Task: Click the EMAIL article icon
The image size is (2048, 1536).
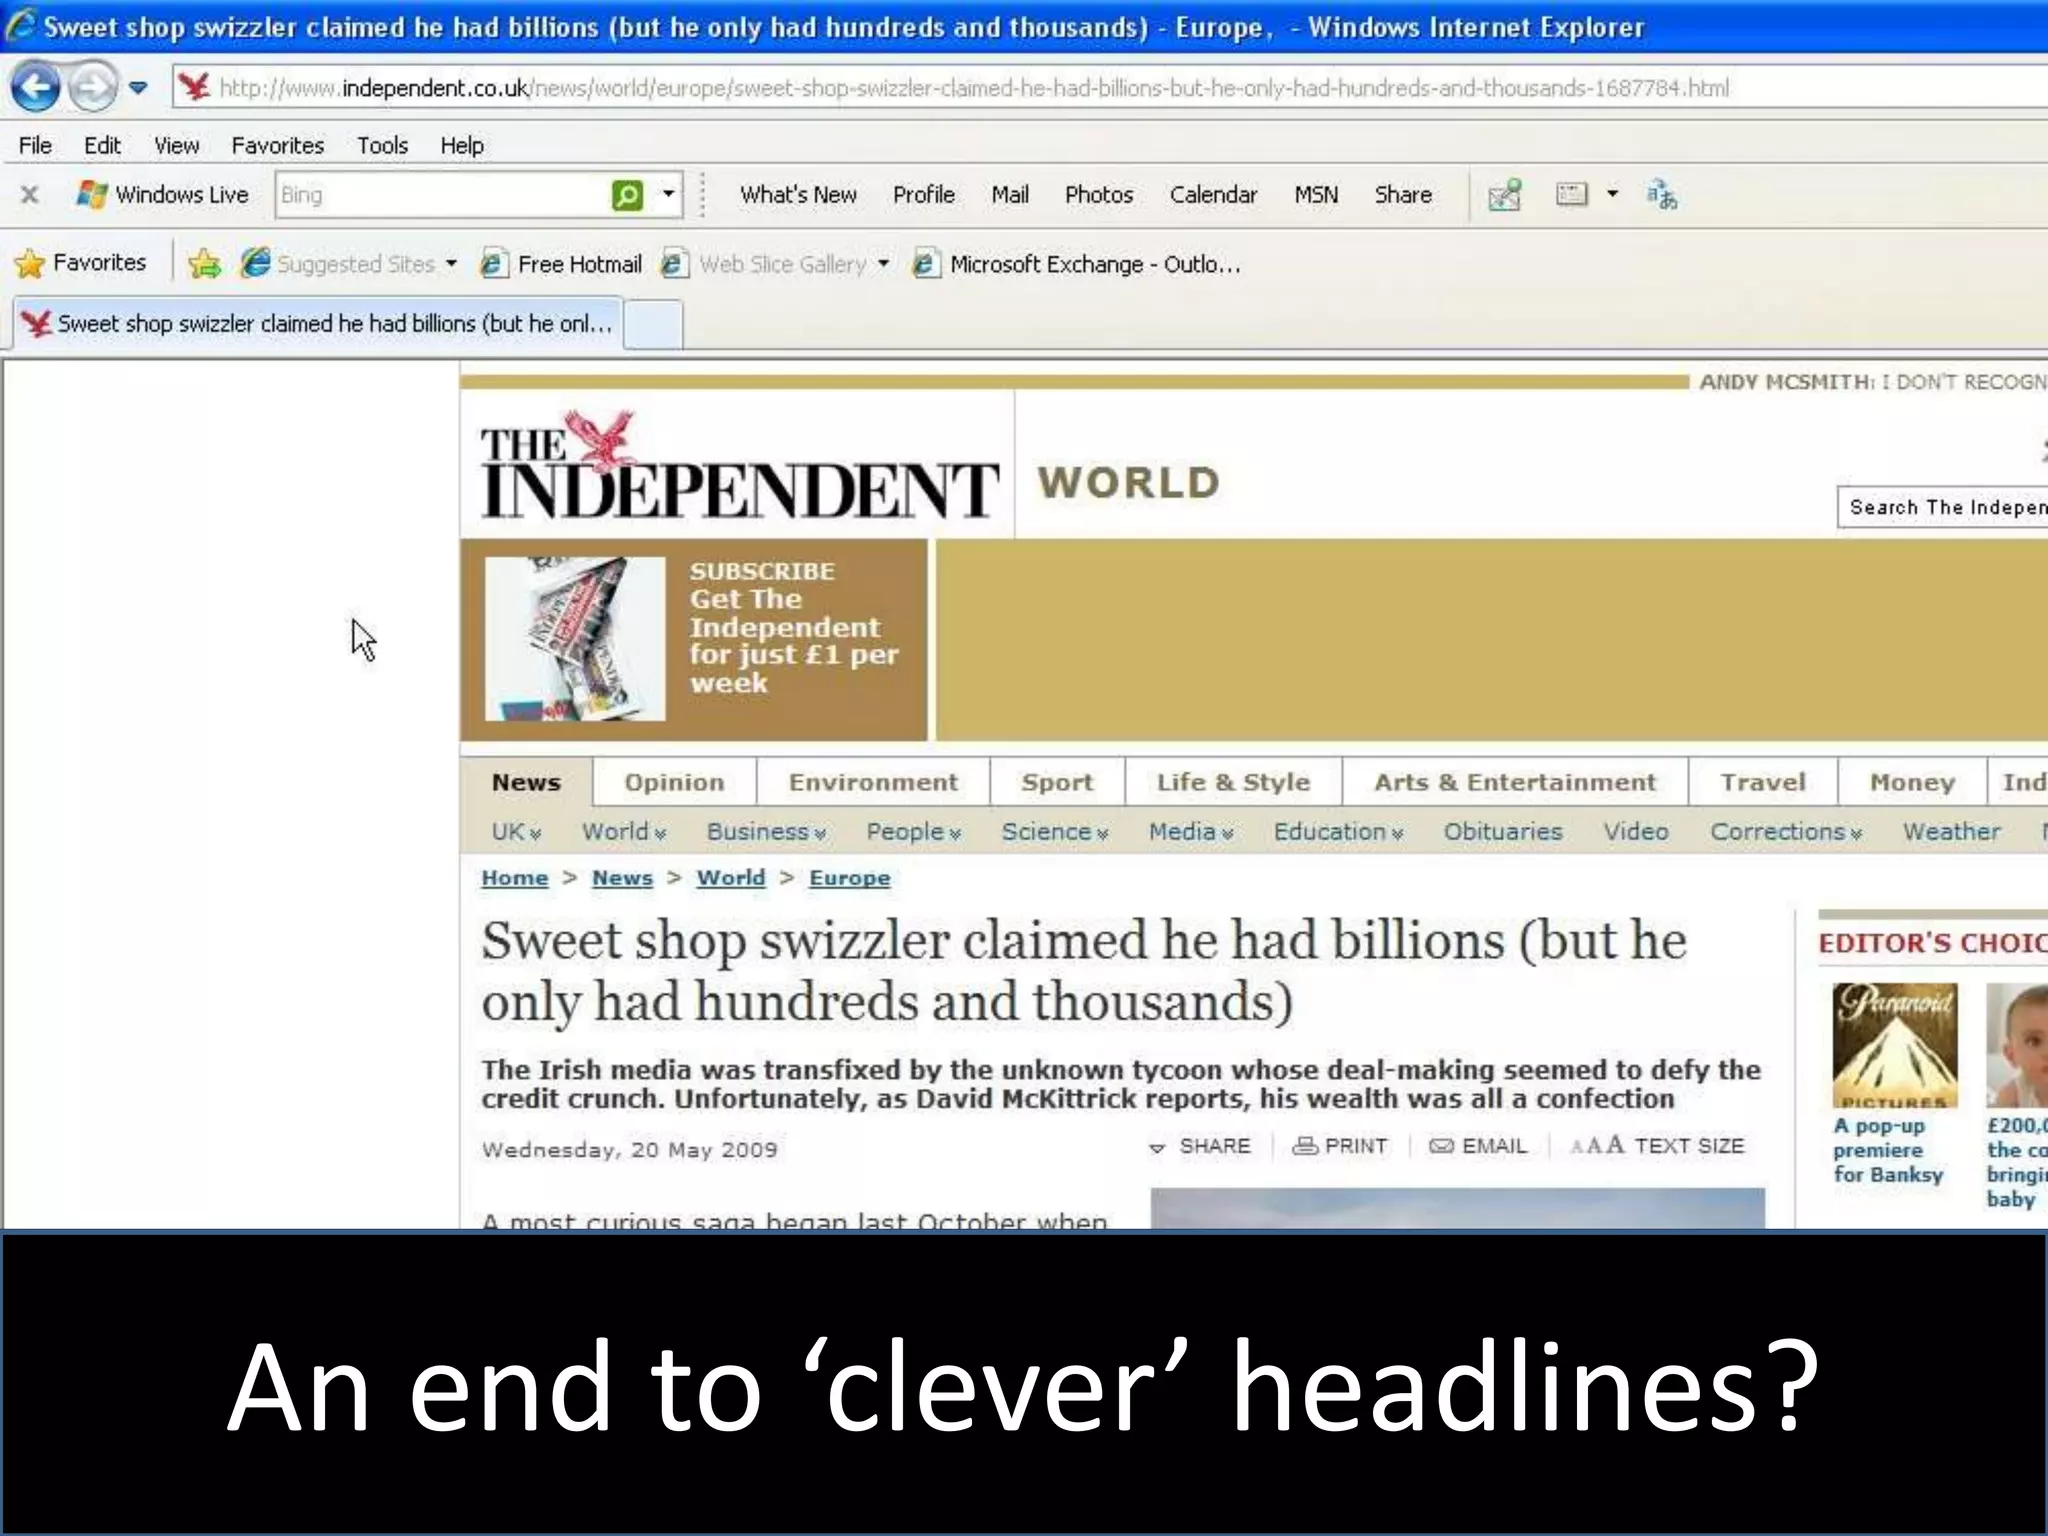Action: (1478, 1146)
